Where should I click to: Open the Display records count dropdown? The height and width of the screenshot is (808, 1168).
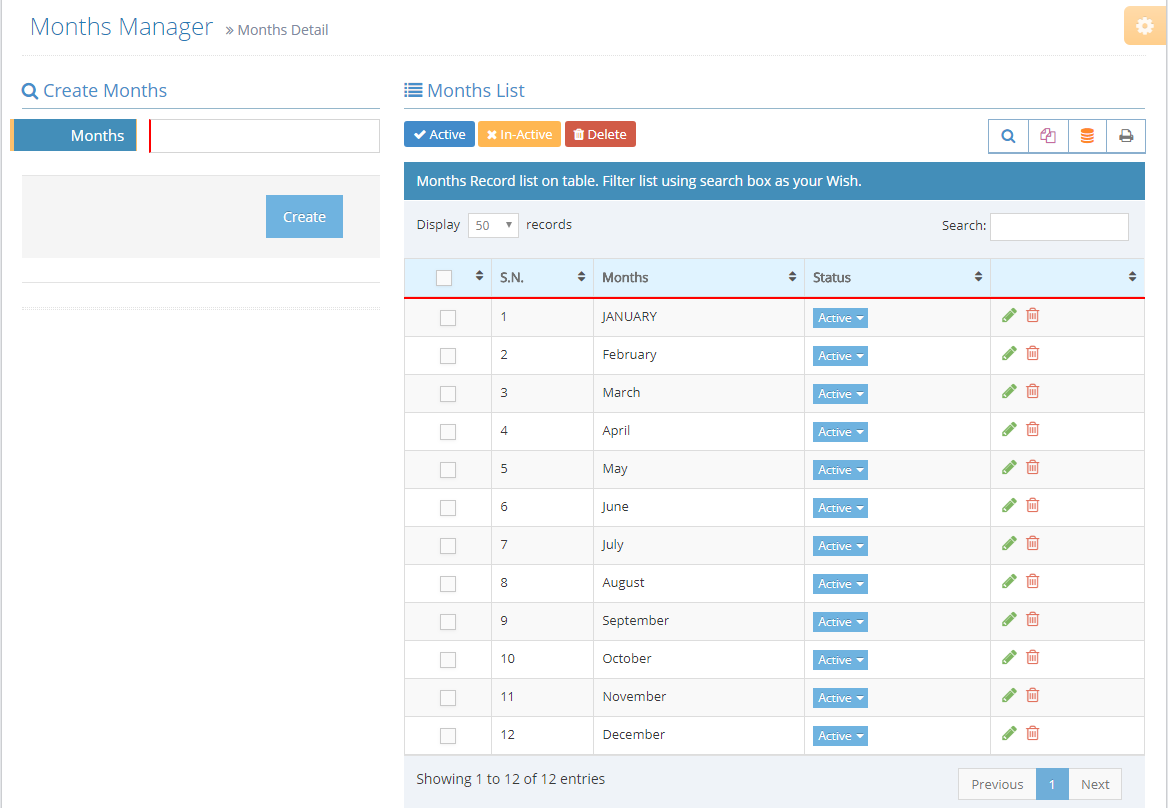[493, 225]
